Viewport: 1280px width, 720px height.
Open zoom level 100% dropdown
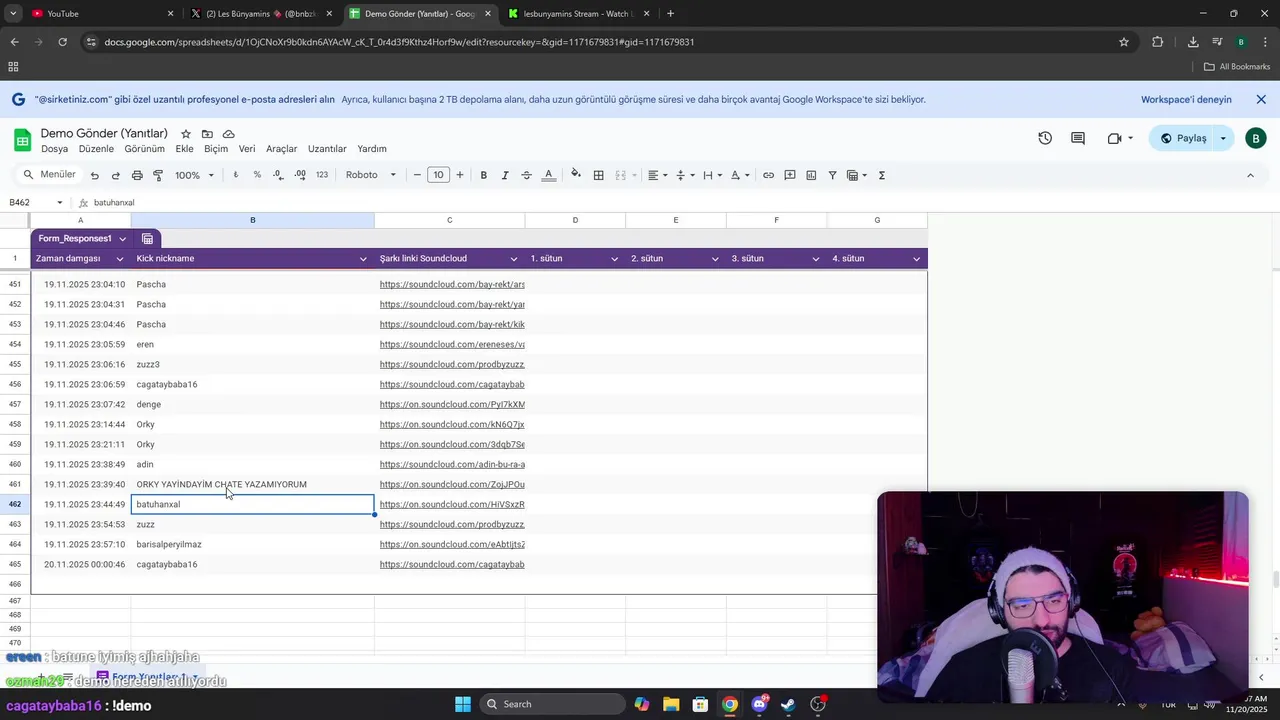195,175
